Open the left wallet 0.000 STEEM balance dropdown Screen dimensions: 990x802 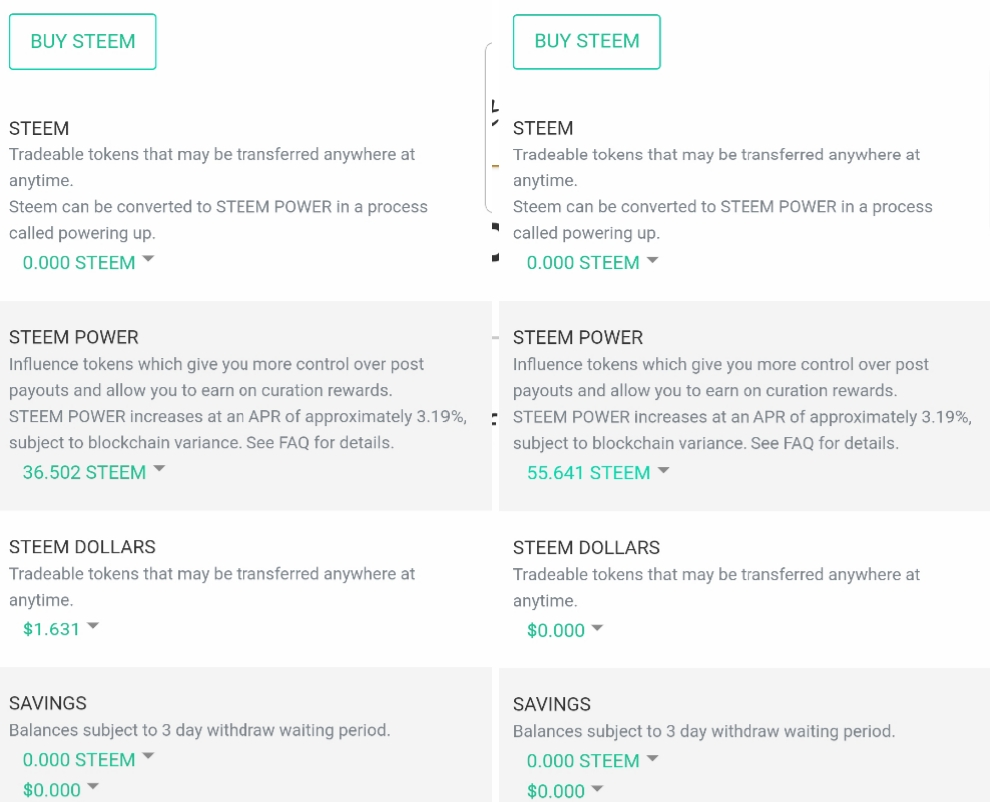pos(88,262)
